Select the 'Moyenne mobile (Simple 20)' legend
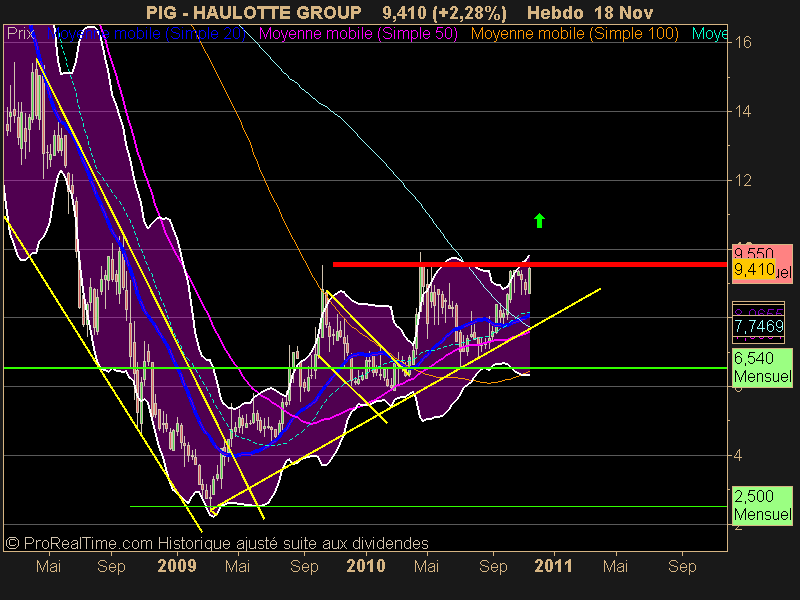 click(x=146, y=34)
